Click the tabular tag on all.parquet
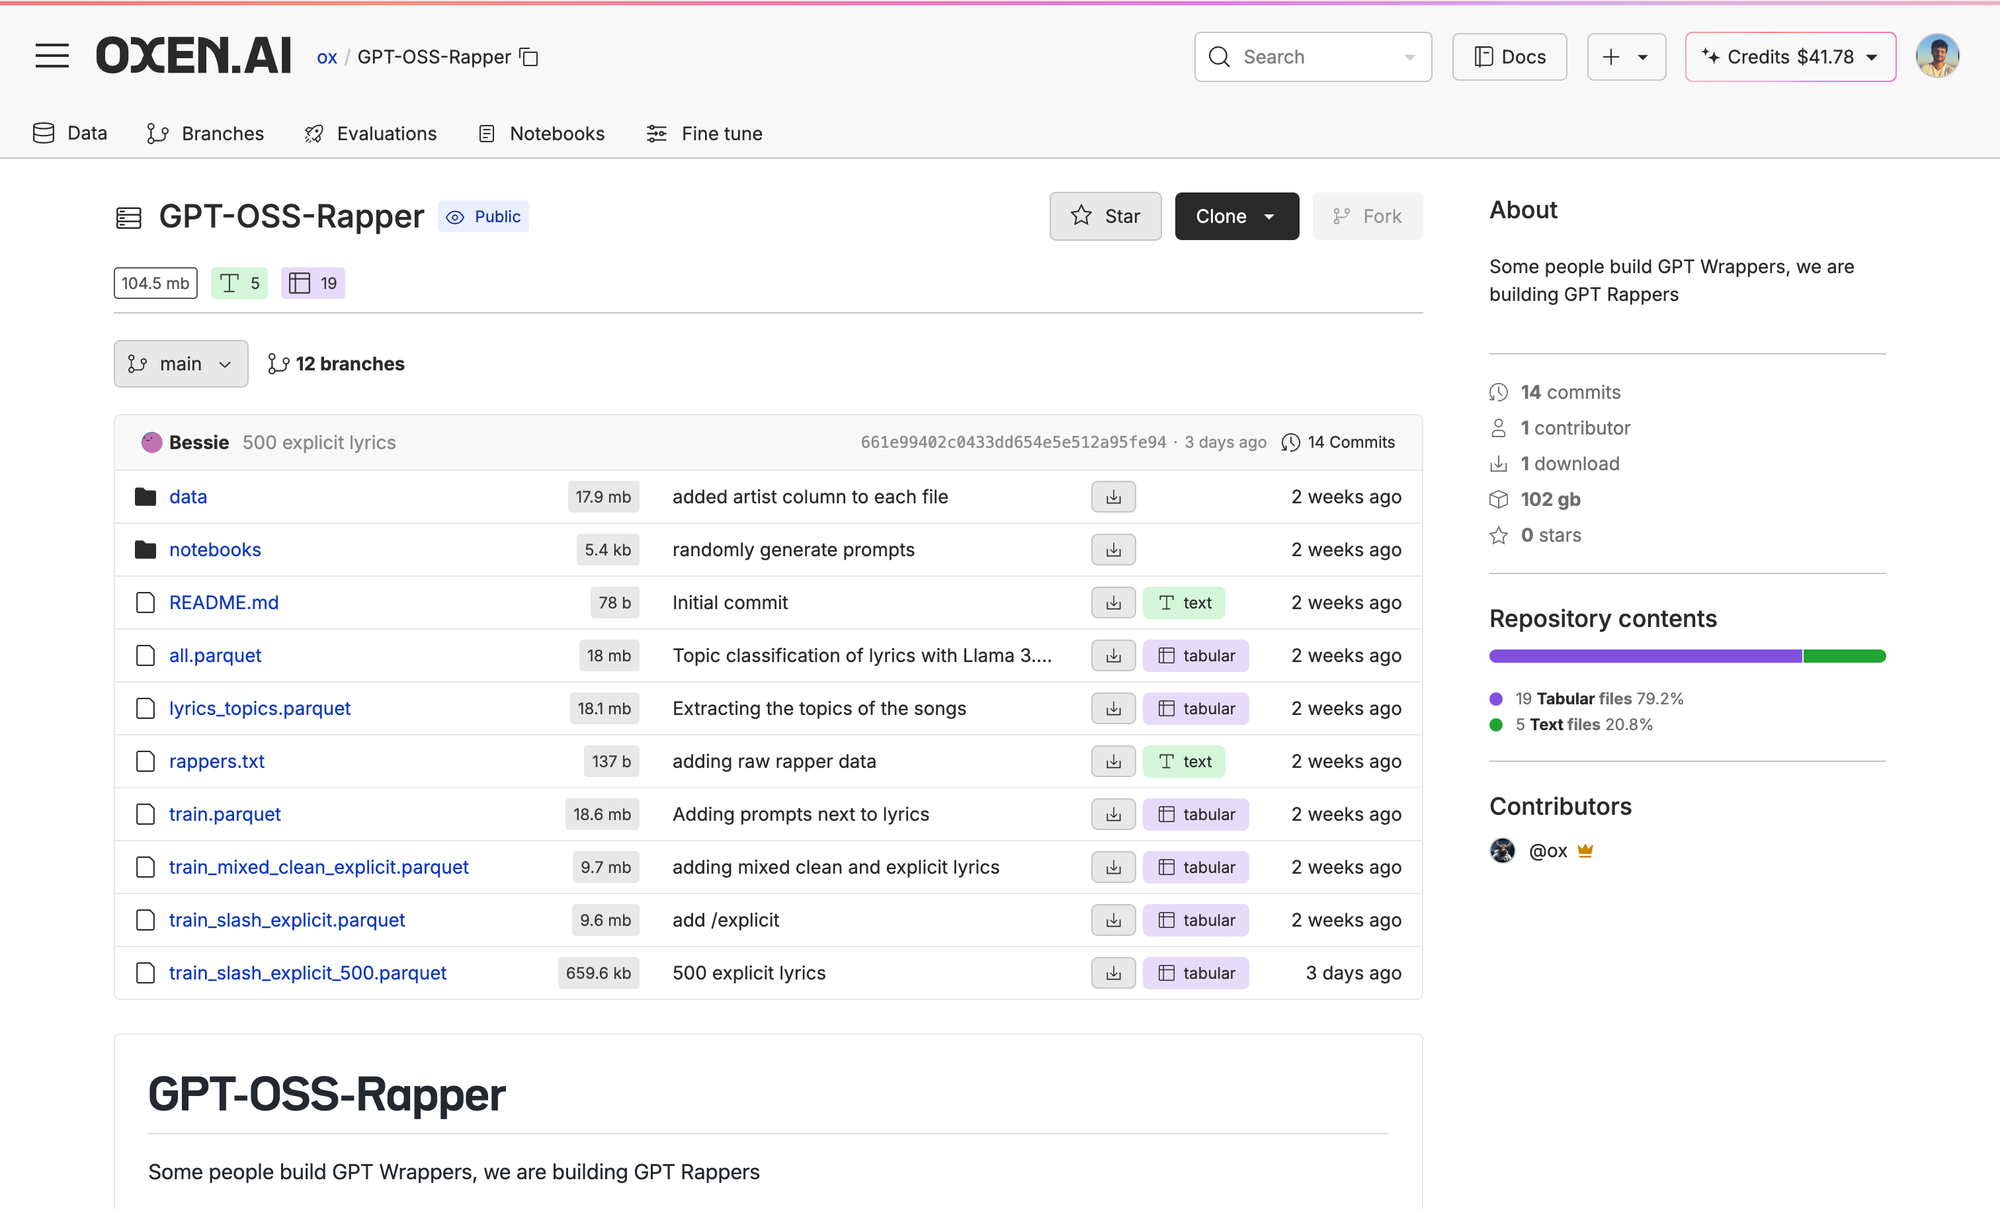This screenshot has height=1209, width=2000. (1196, 656)
